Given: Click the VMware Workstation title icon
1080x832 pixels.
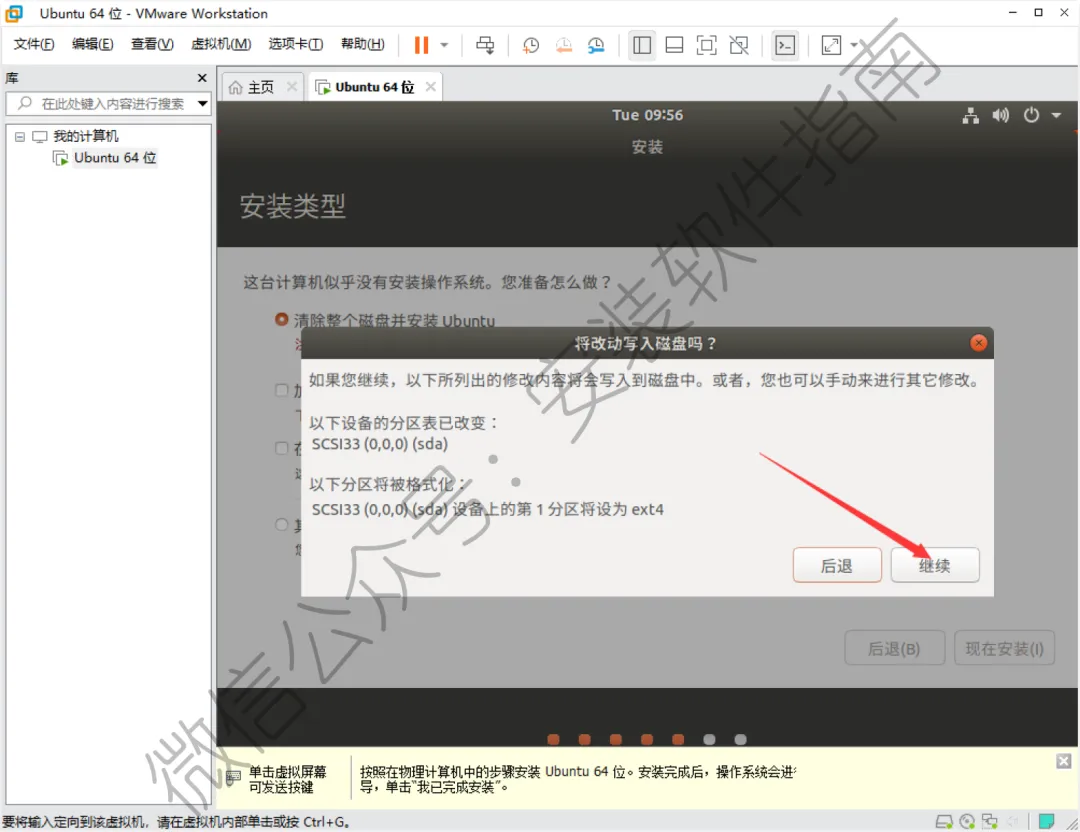Looking at the screenshot, I should tap(14, 13).
